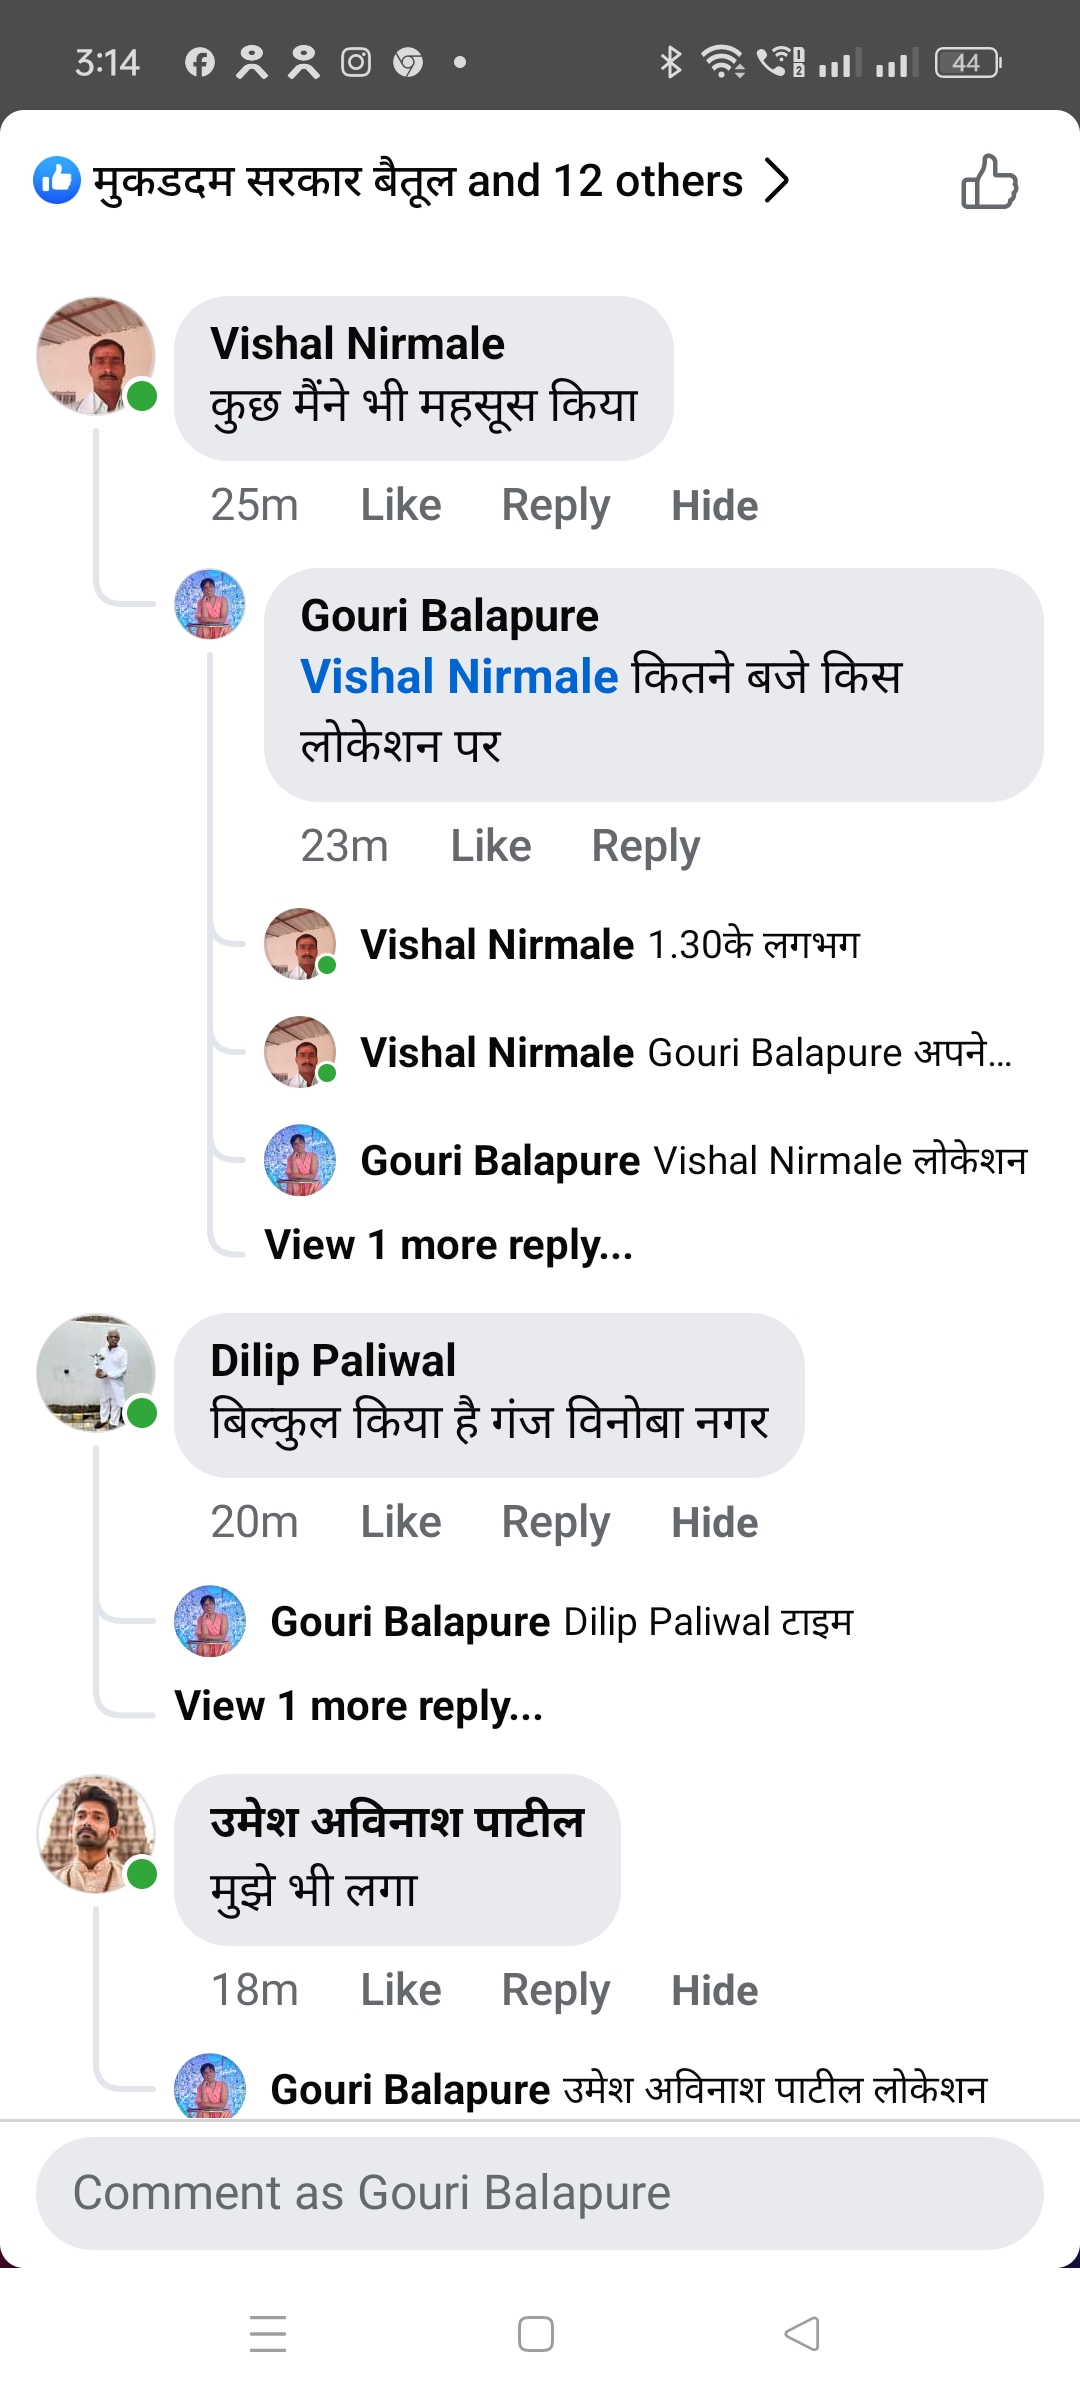The width and height of the screenshot is (1080, 2400).
Task: Hide Dilip Paliwal's comment
Action: (714, 1522)
